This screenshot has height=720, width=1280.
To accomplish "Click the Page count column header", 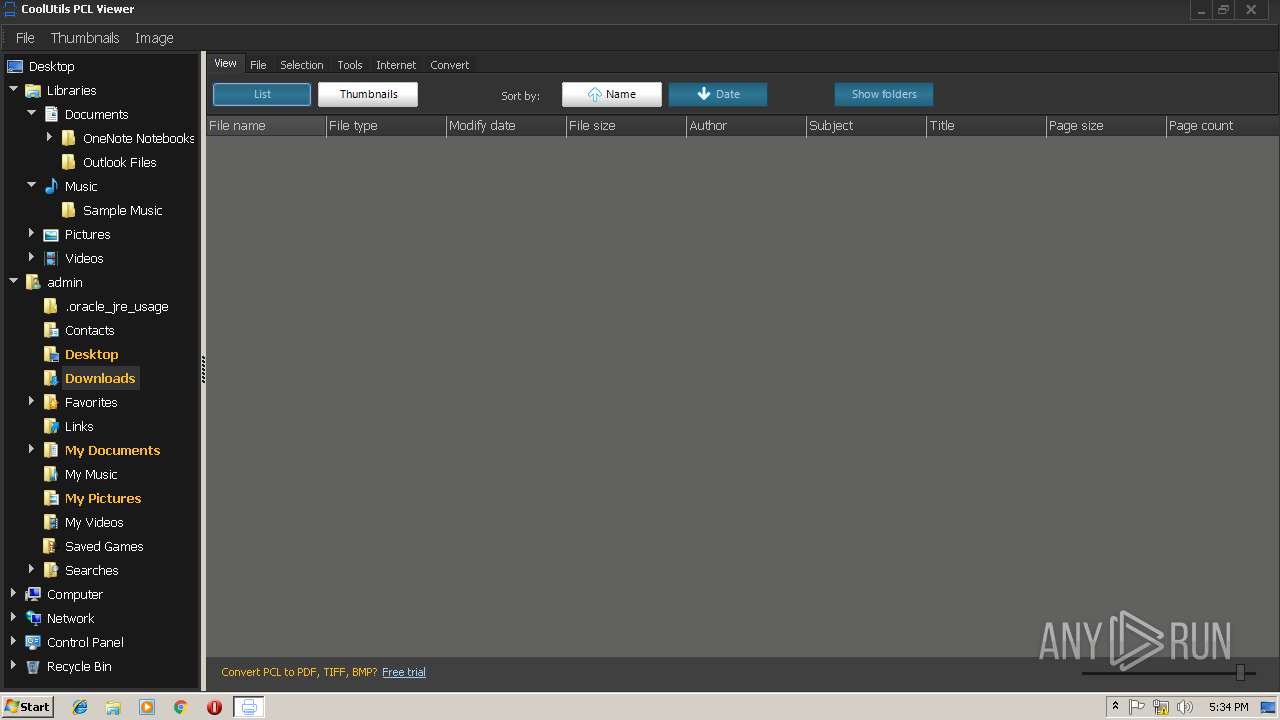I will (1222, 126).
